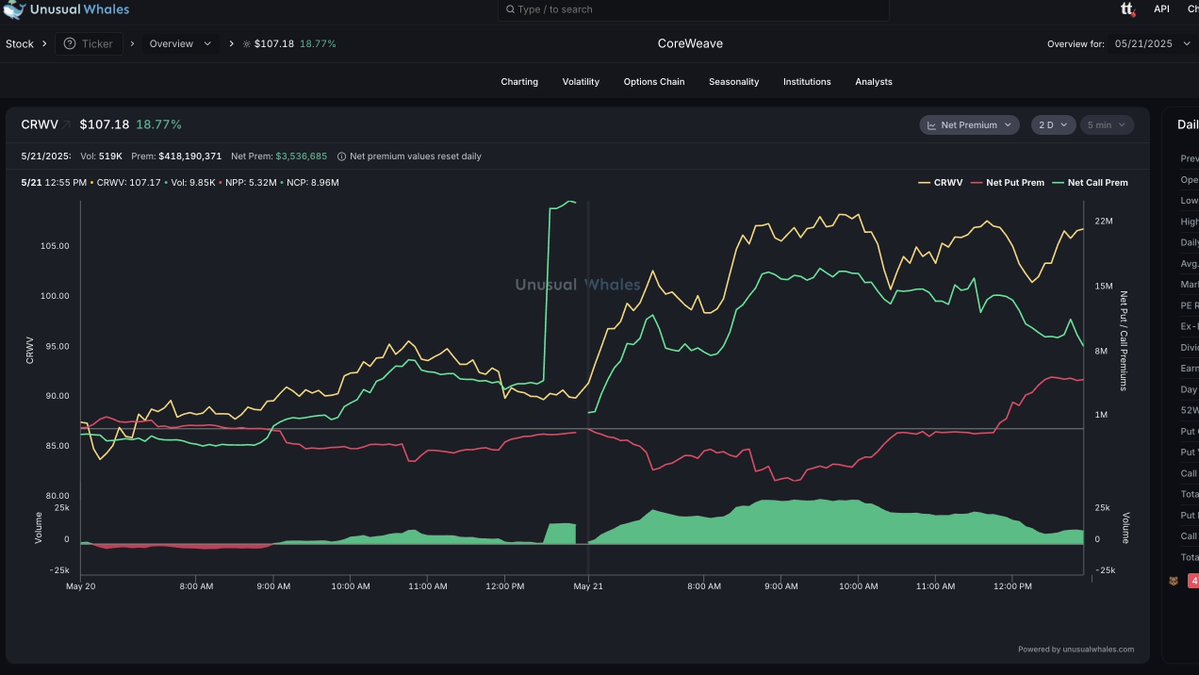Switch to the Charting tab
Screen dimensions: 1199x675
tap(519, 82)
